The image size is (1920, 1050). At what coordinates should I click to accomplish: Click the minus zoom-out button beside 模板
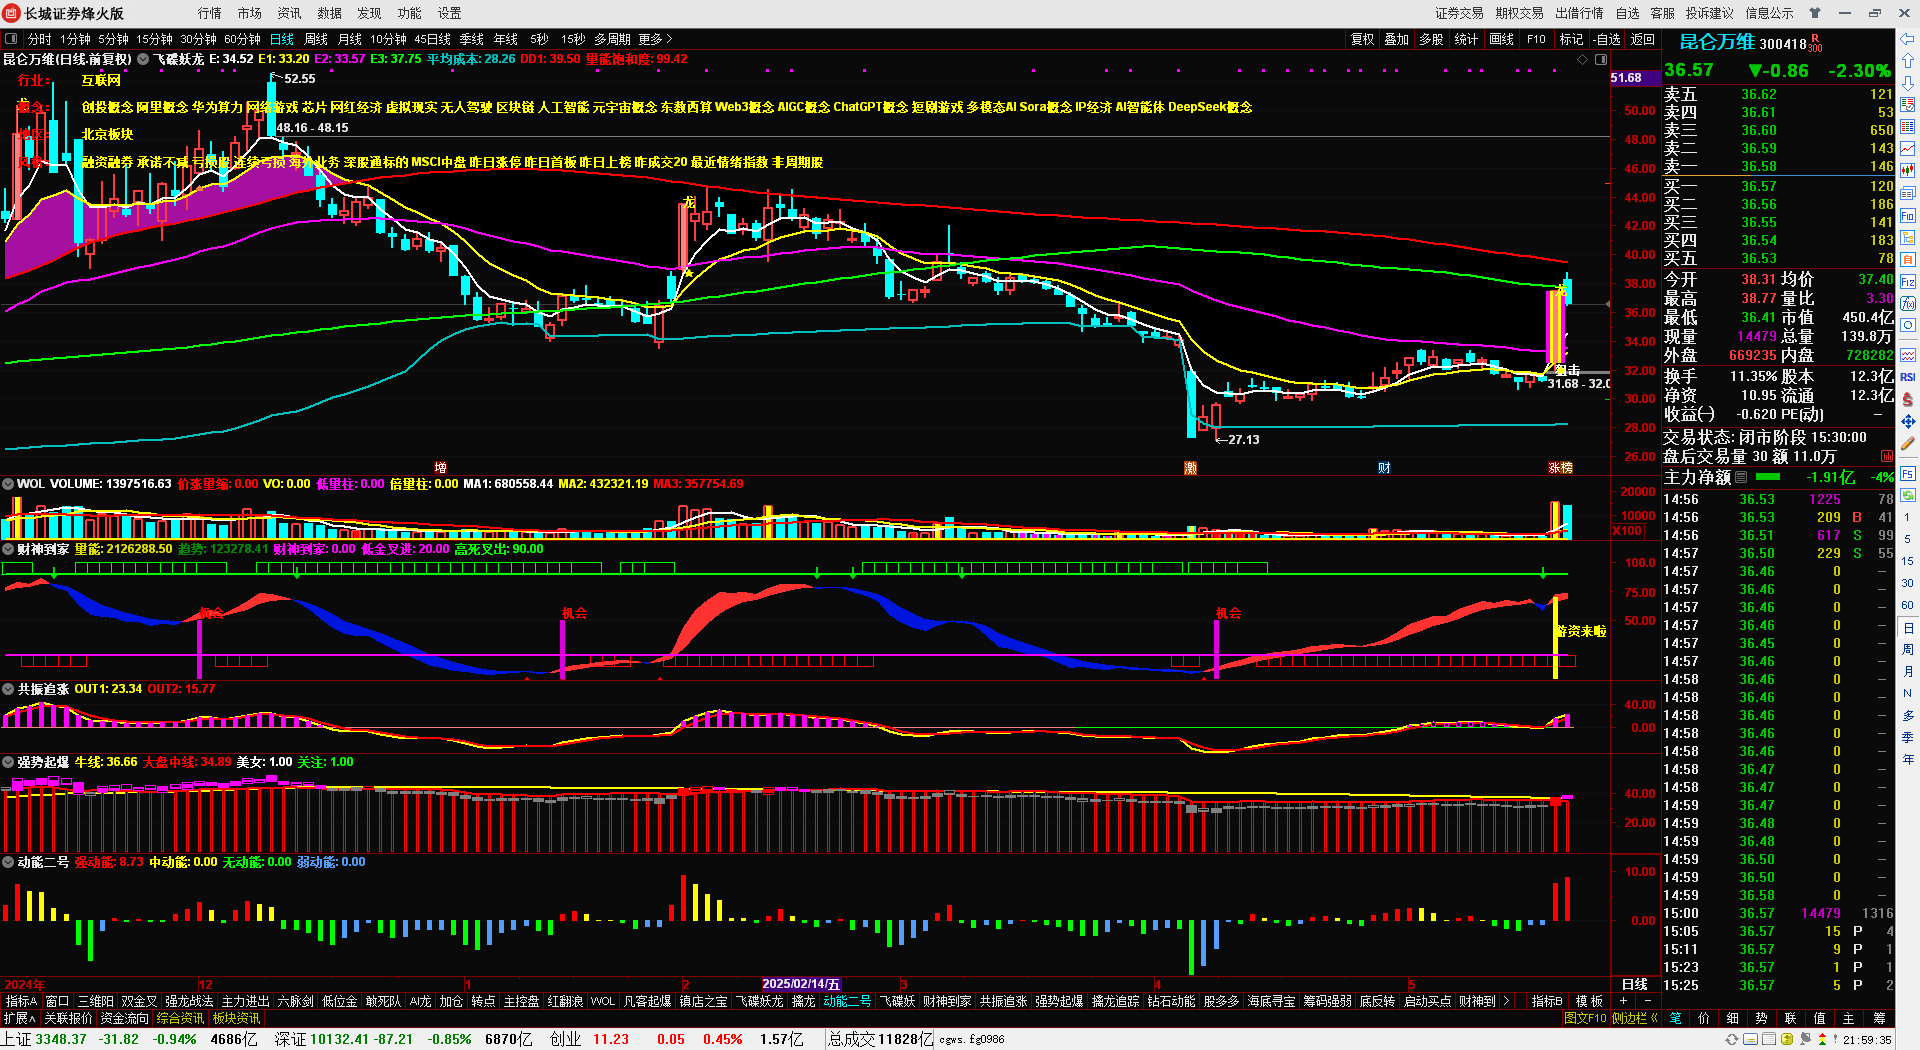tap(1647, 1001)
